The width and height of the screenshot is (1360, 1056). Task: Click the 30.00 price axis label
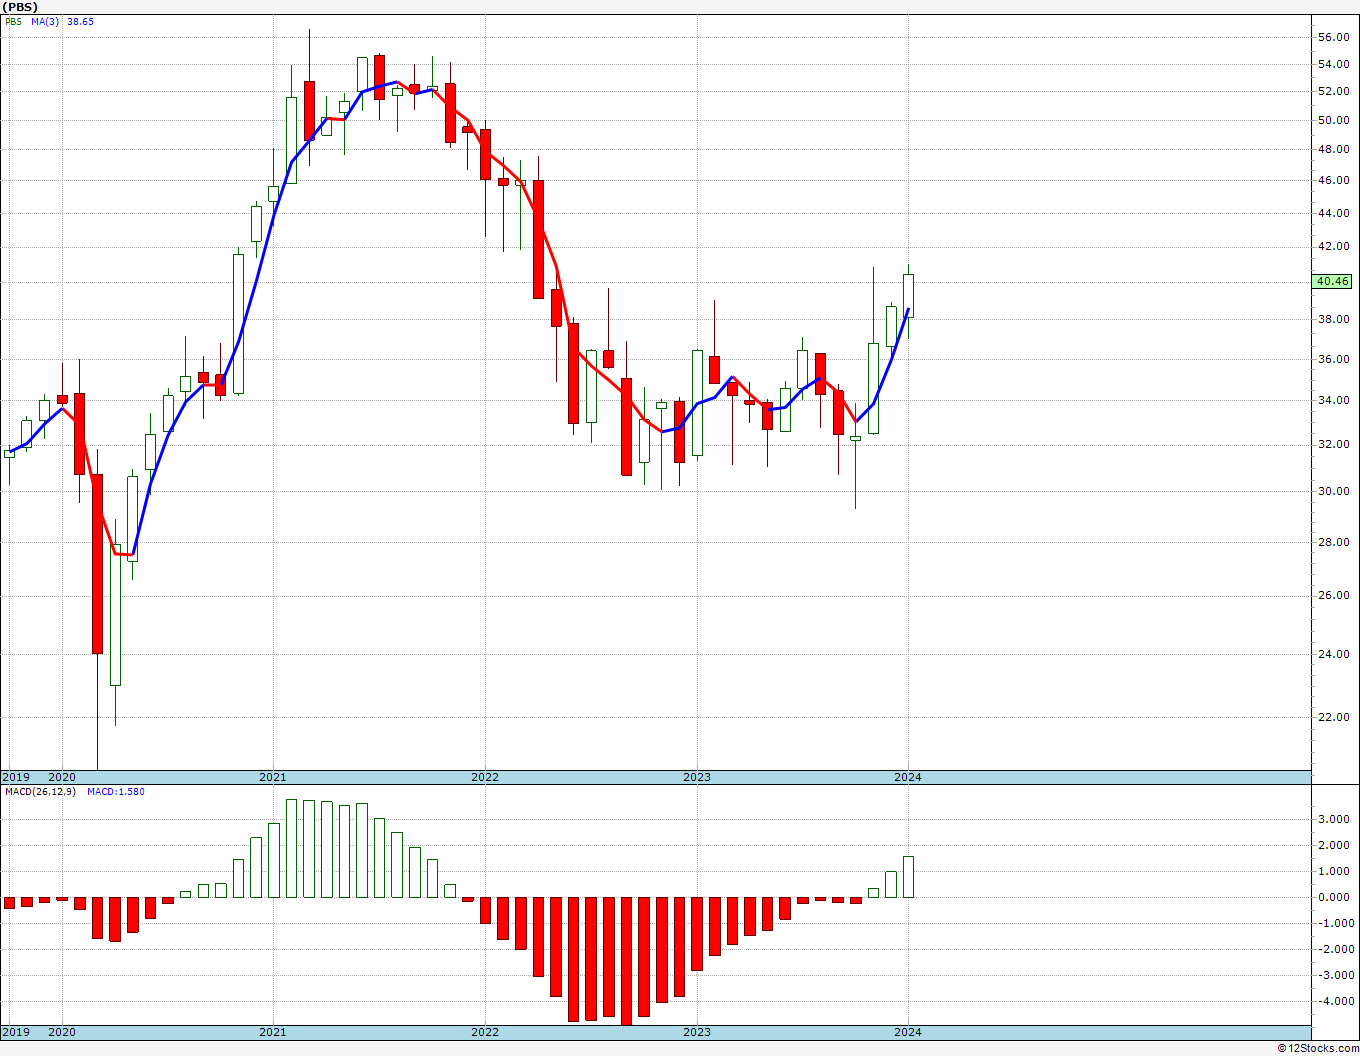(1334, 491)
